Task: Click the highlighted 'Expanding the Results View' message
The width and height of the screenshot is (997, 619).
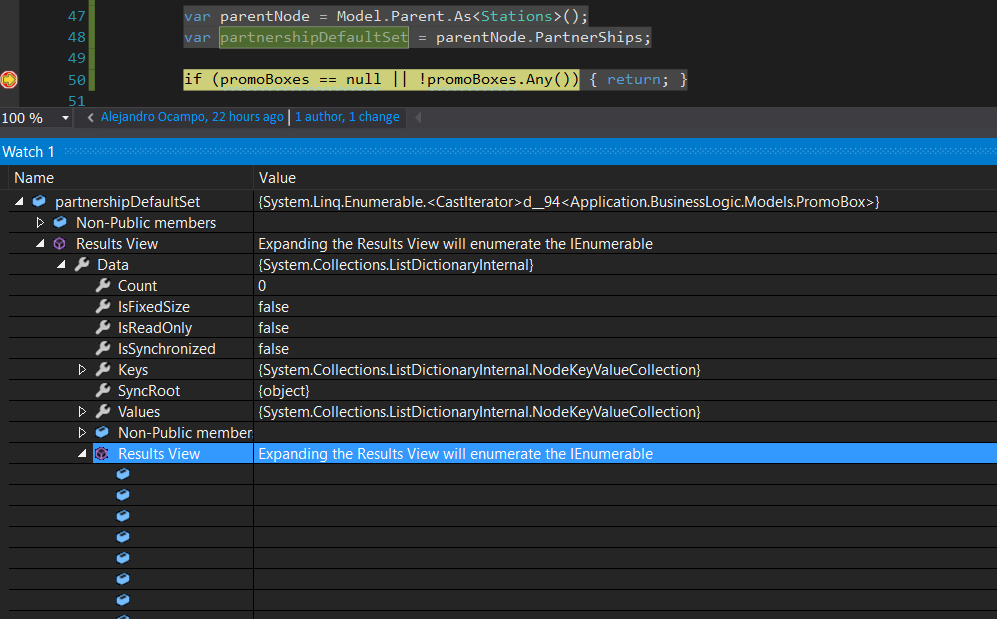Action: [x=455, y=453]
